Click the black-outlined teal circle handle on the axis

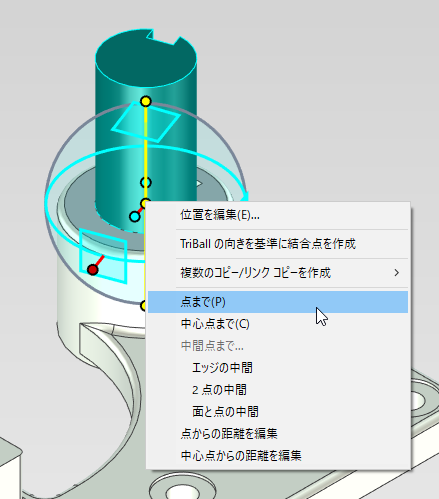point(146,182)
